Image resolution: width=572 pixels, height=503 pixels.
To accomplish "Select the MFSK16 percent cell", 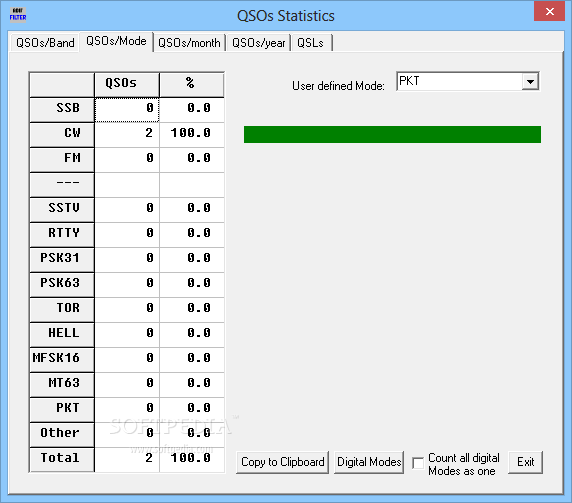I will tap(192, 360).
